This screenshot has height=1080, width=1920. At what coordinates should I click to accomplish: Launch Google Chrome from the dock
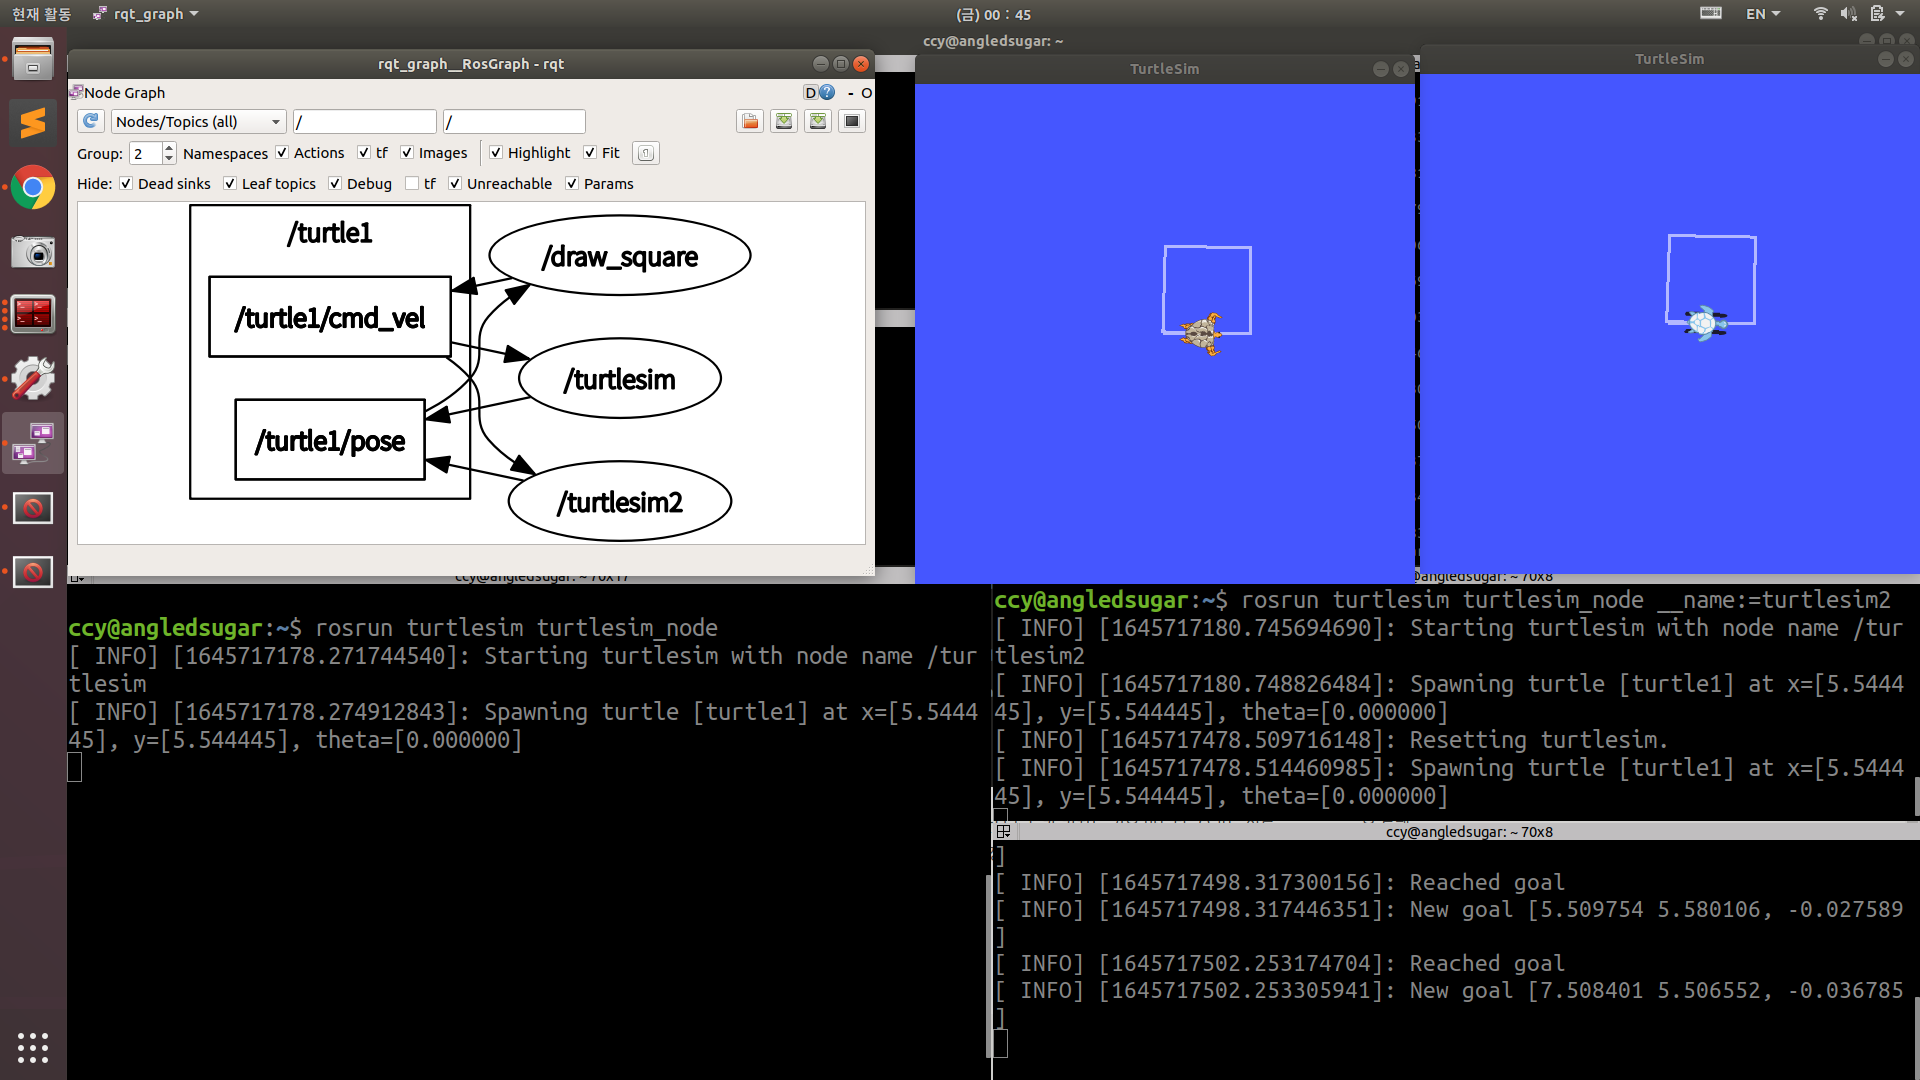[x=33, y=187]
